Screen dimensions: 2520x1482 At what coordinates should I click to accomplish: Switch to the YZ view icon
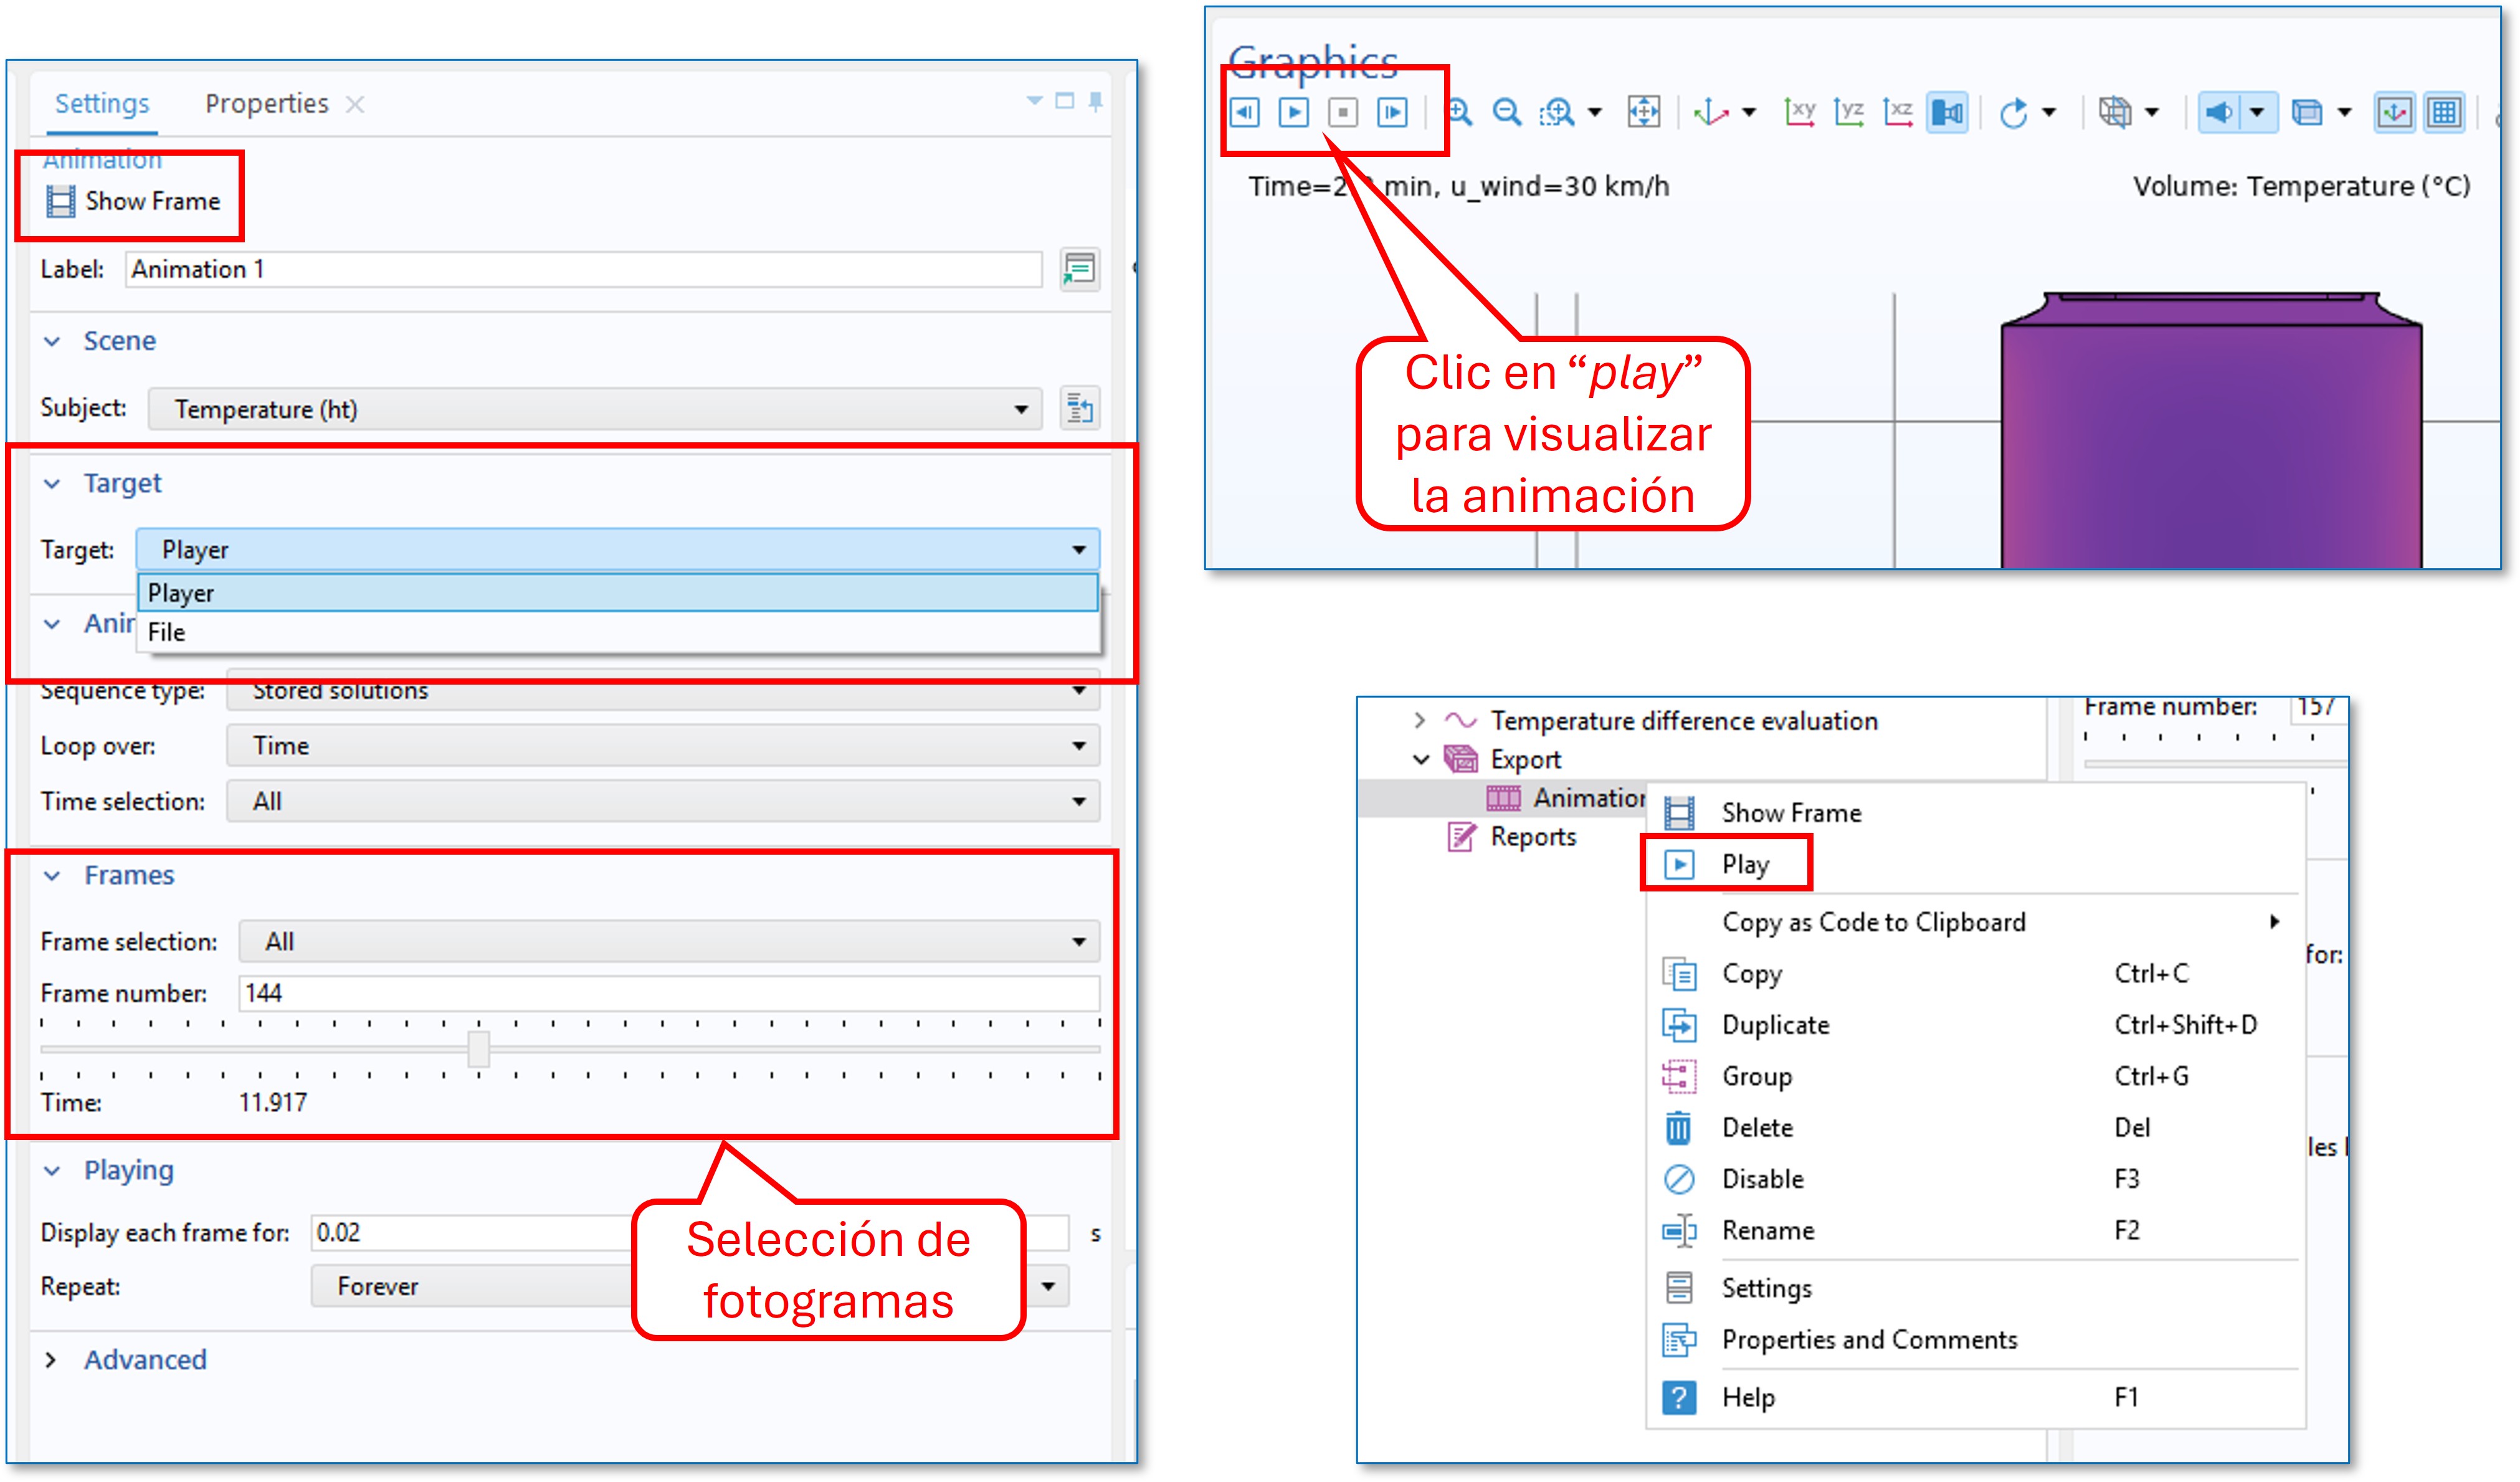pos(1848,112)
